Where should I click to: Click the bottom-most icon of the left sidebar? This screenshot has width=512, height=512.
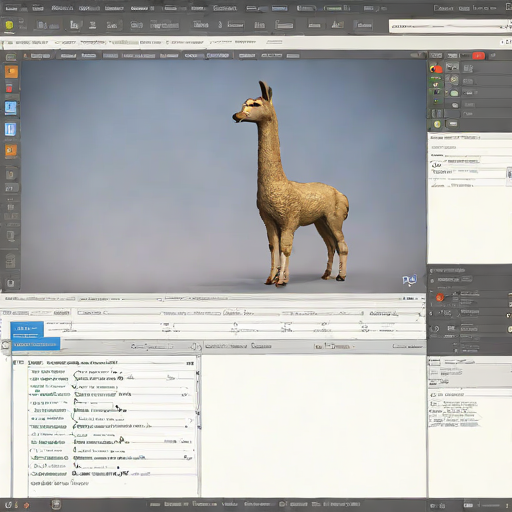coord(10,283)
